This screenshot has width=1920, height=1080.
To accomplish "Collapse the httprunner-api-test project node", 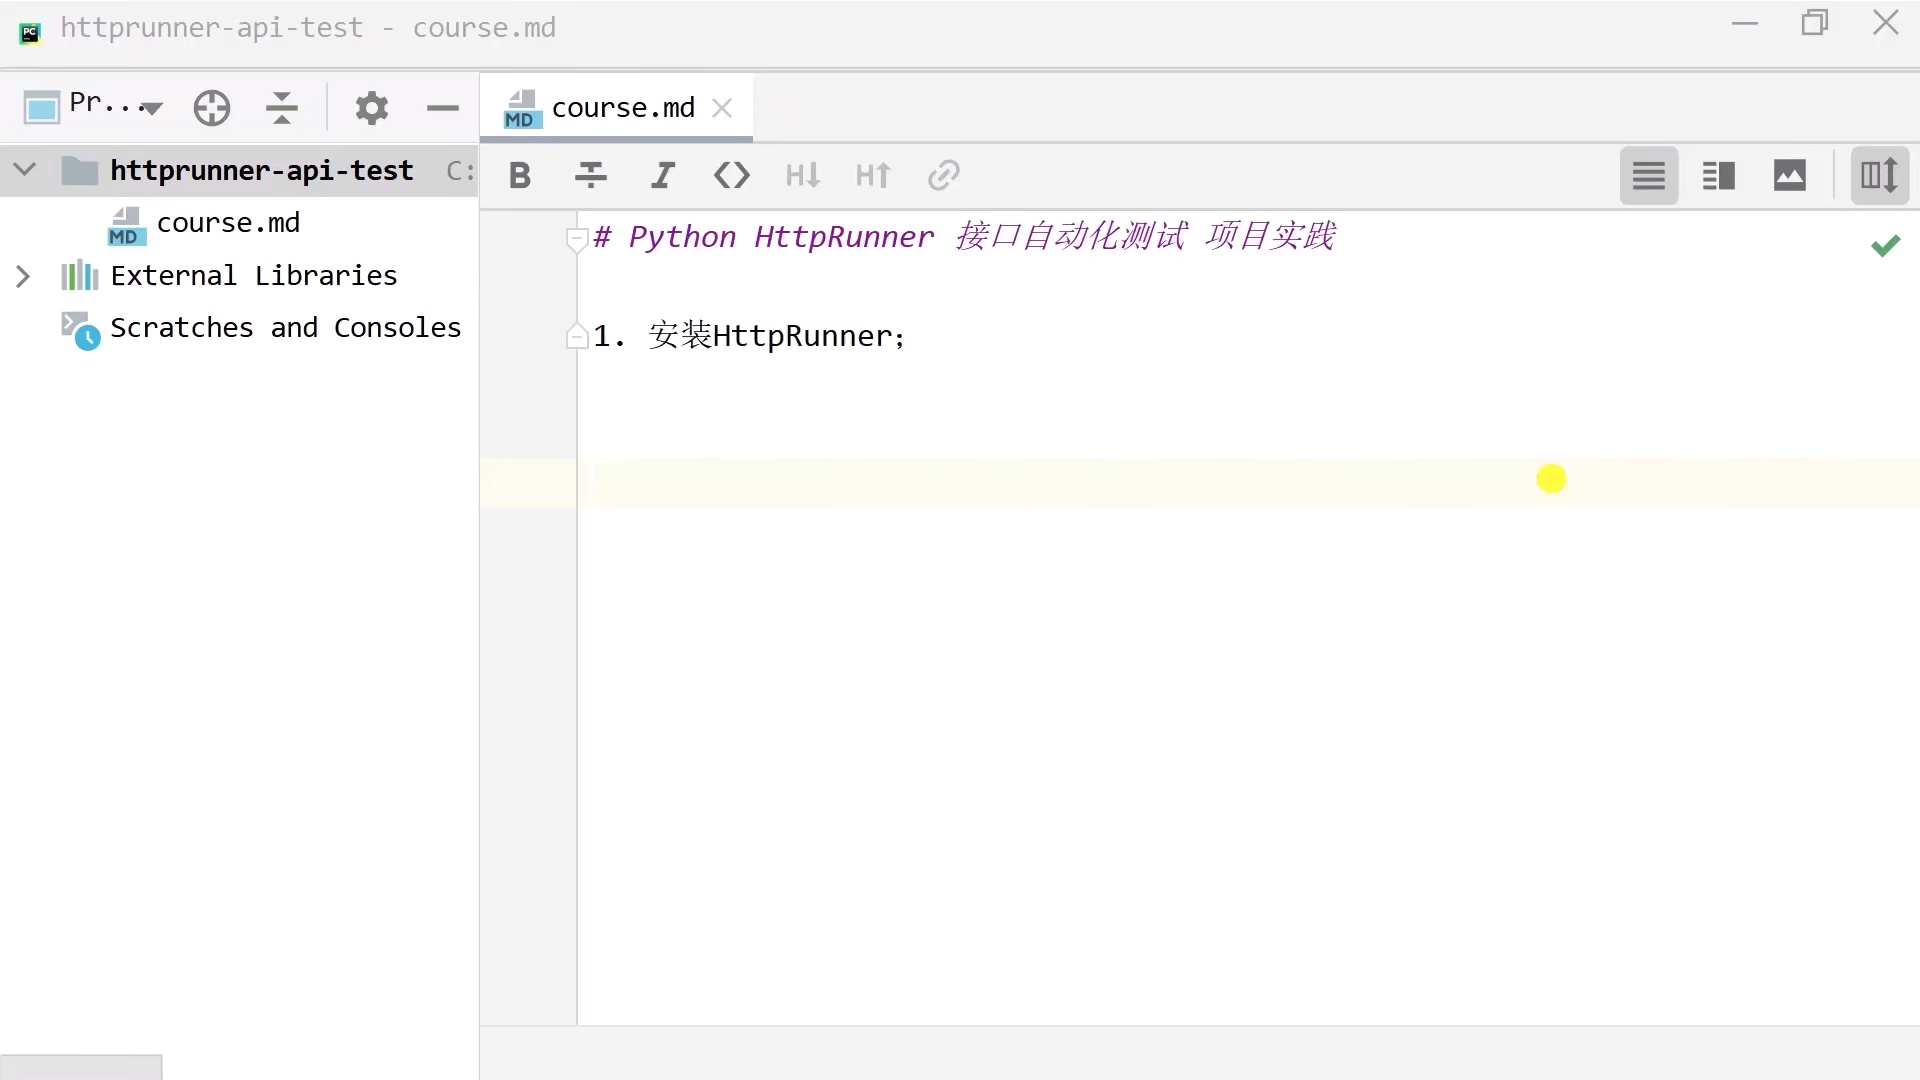I will [23, 170].
